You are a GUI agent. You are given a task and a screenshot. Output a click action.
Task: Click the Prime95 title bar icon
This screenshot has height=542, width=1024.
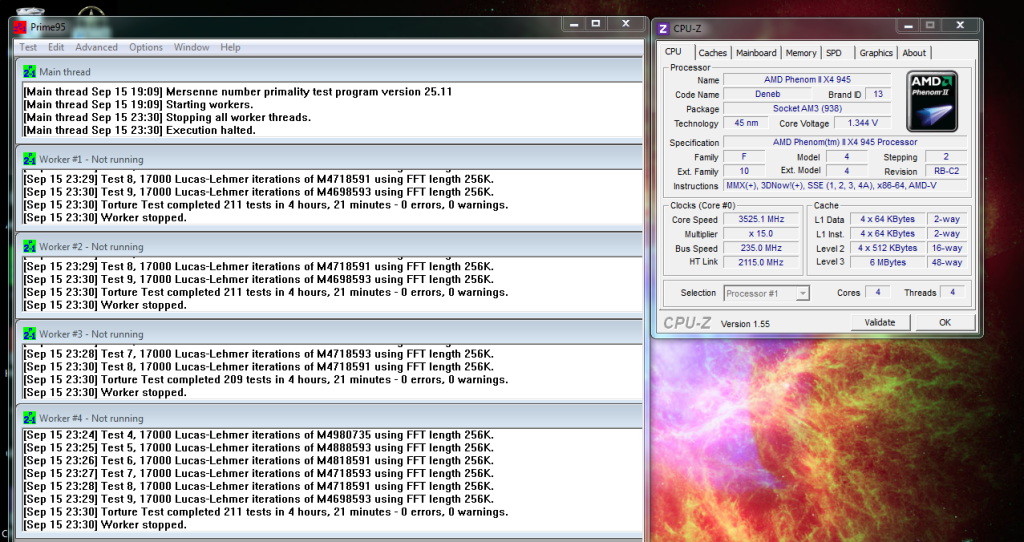[20, 27]
